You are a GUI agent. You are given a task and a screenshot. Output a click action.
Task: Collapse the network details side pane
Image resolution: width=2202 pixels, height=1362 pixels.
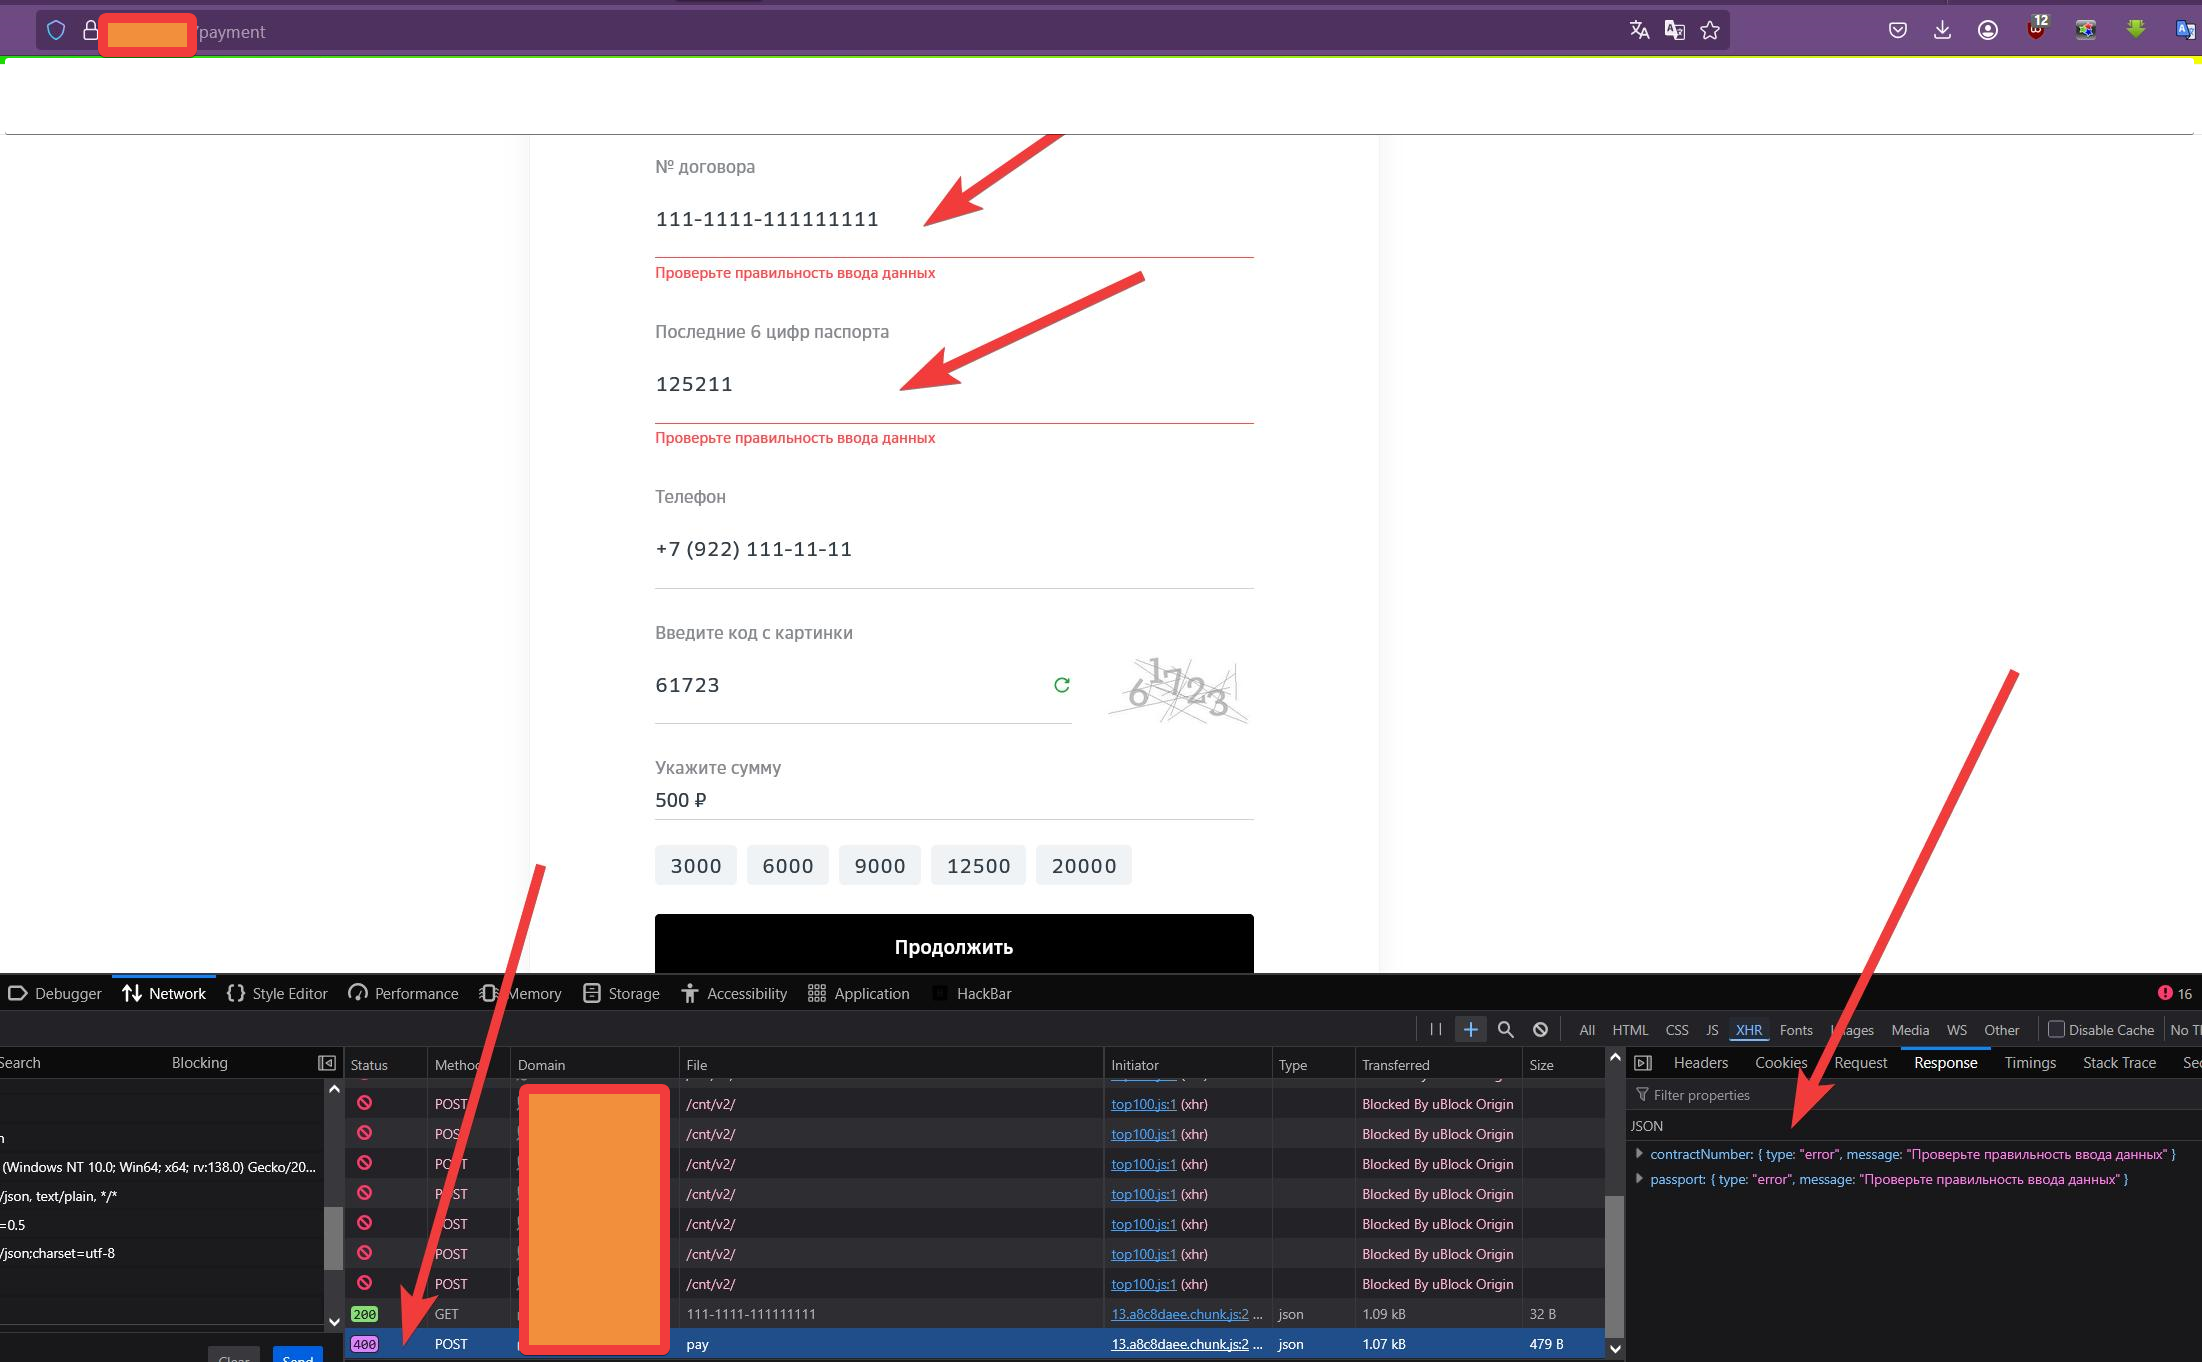click(1643, 1063)
